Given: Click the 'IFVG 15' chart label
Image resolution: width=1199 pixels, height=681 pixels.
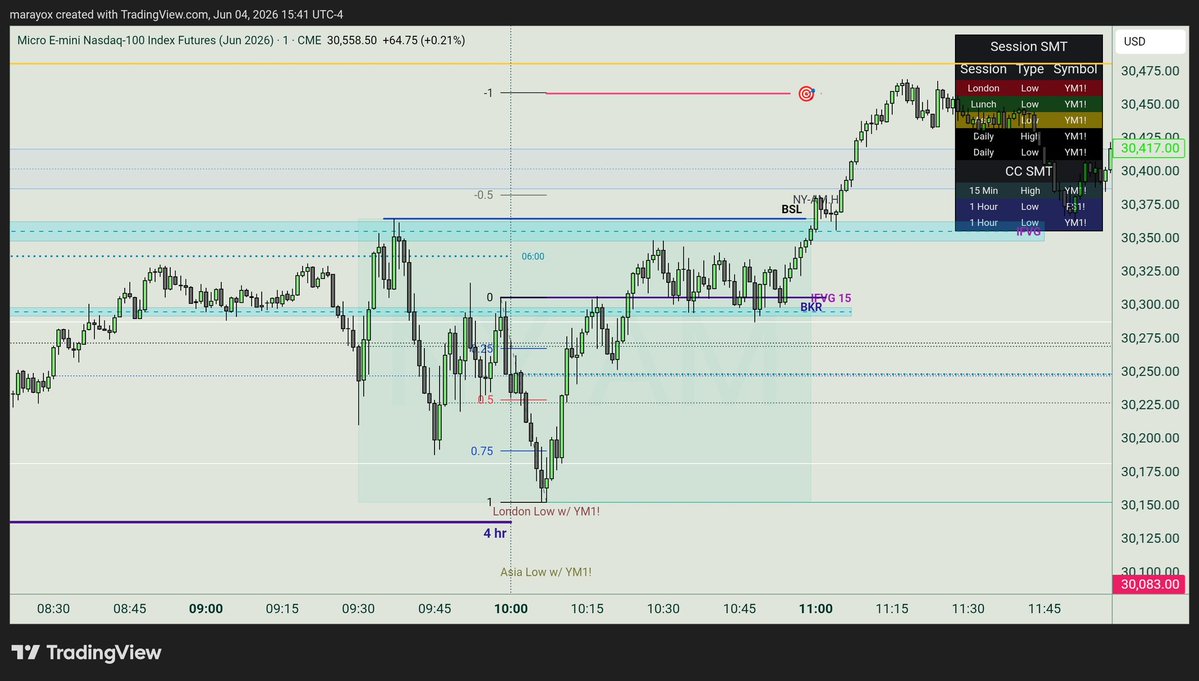Looking at the screenshot, I should coord(831,298).
